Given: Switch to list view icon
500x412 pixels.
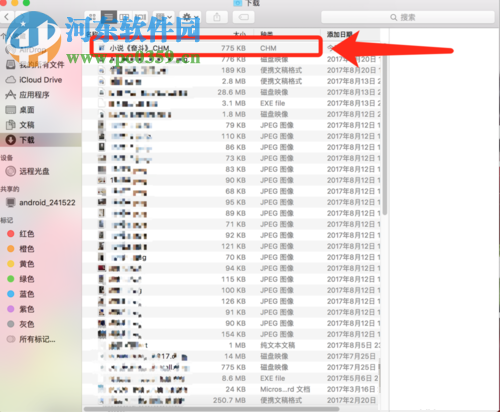Looking at the screenshot, I should [109, 17].
